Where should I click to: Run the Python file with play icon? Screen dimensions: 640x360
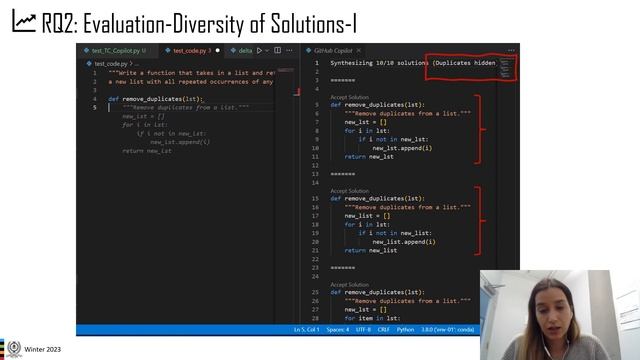(x=259, y=51)
